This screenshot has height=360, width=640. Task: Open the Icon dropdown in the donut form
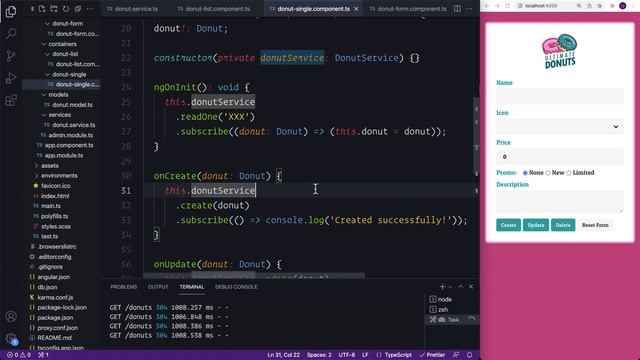pos(560,127)
